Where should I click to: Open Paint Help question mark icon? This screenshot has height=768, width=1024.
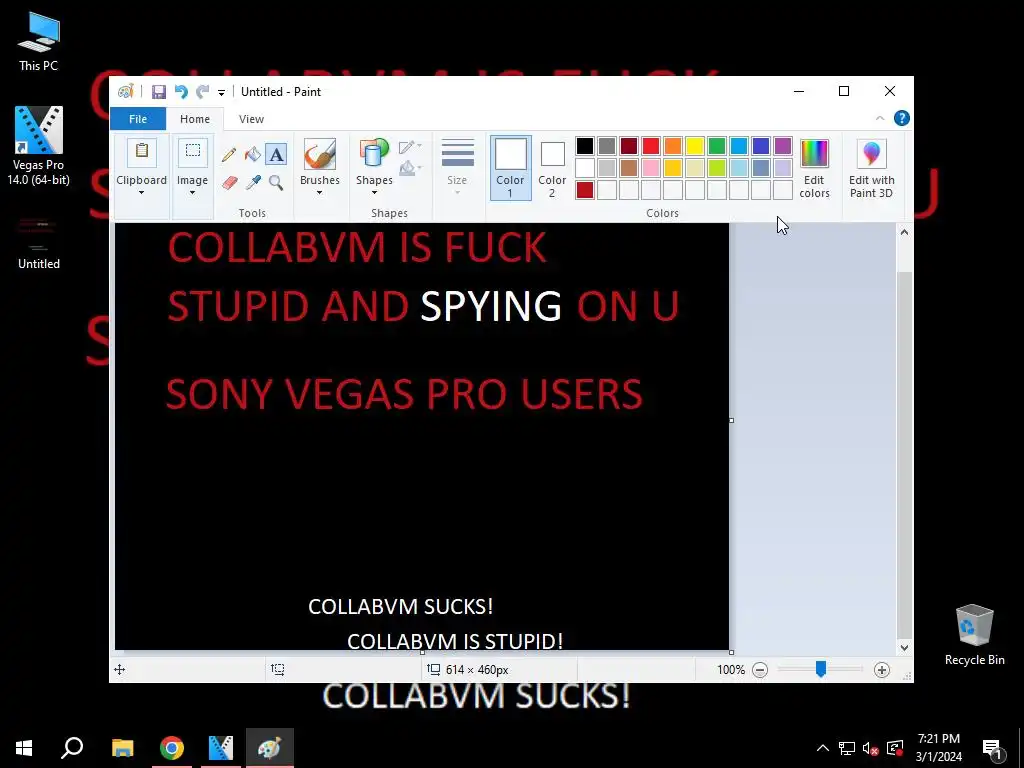click(902, 118)
